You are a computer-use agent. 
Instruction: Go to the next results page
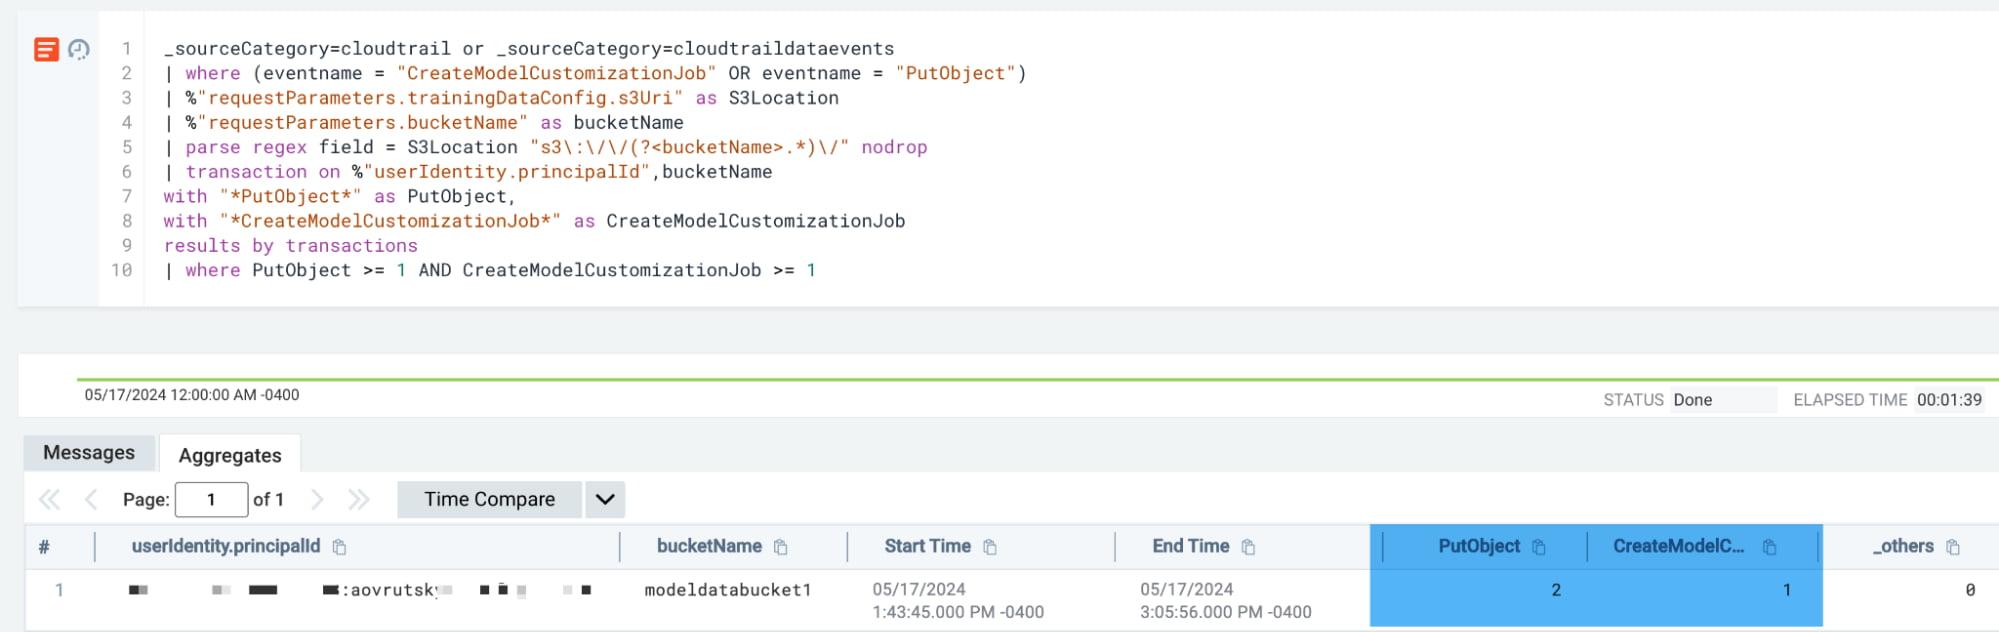click(317, 499)
